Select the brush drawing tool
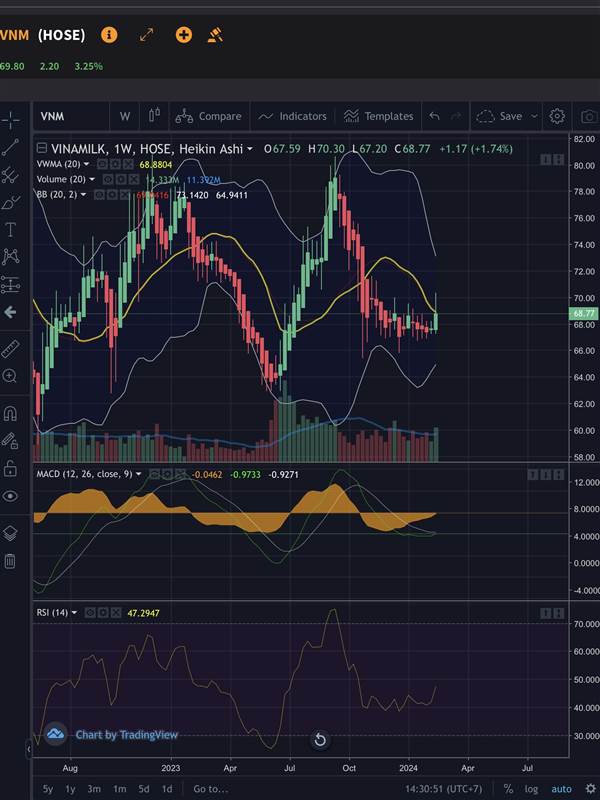The width and height of the screenshot is (600, 800). 10,203
